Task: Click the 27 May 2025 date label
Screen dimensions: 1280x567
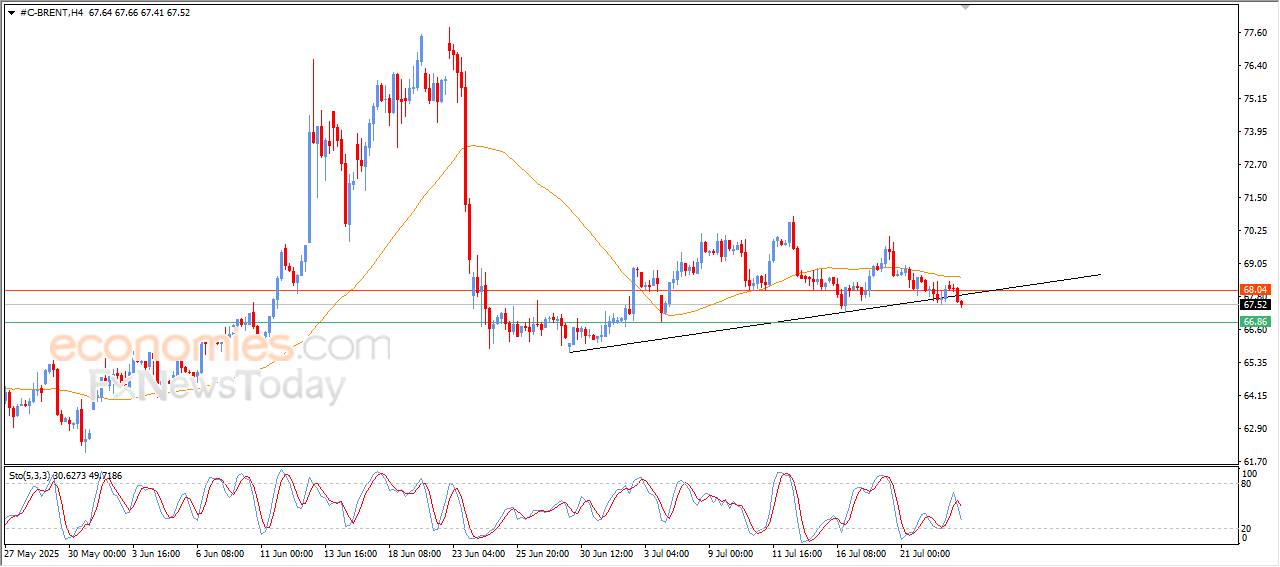Action: 32,553
